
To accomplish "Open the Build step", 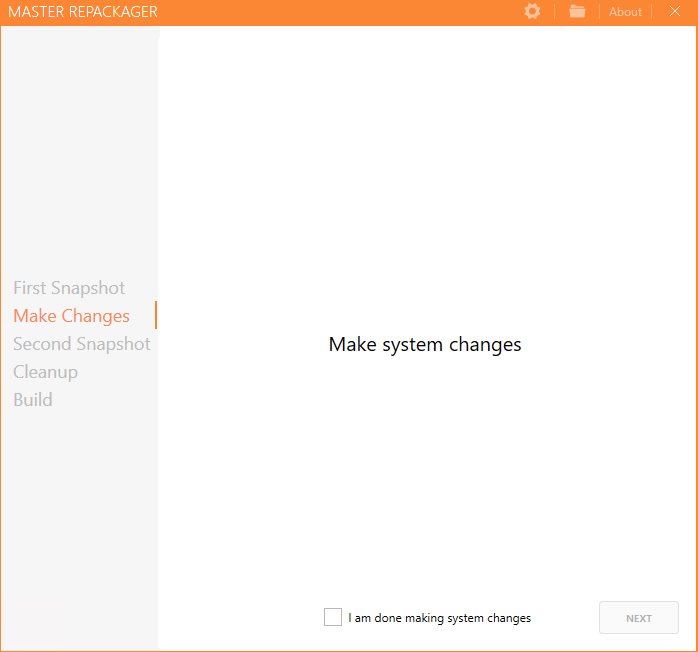I will (33, 400).
